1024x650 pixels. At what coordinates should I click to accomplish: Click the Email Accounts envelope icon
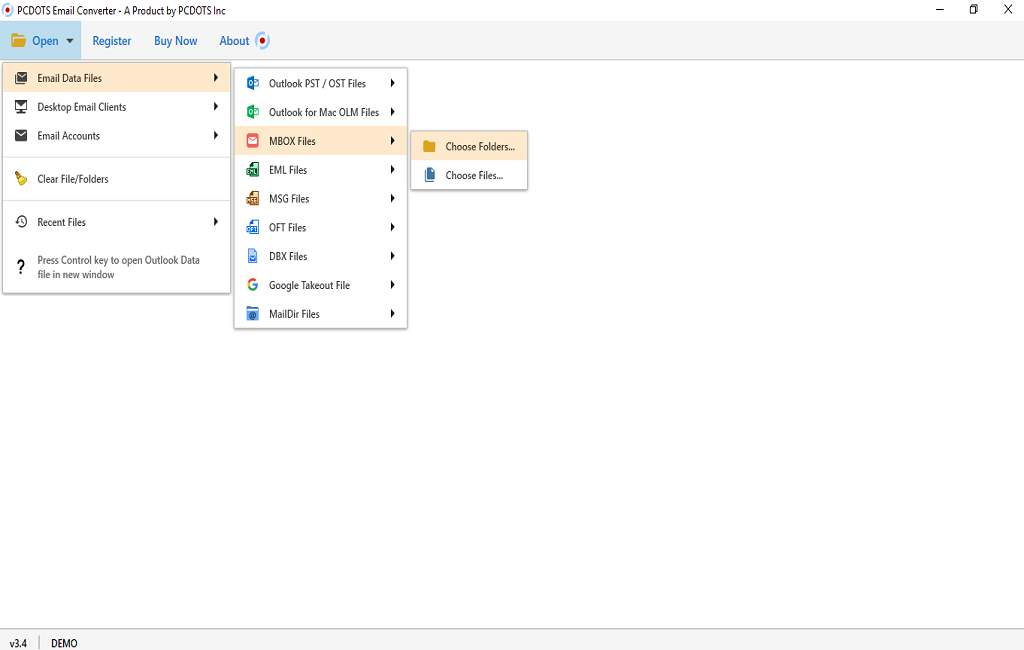[21, 135]
